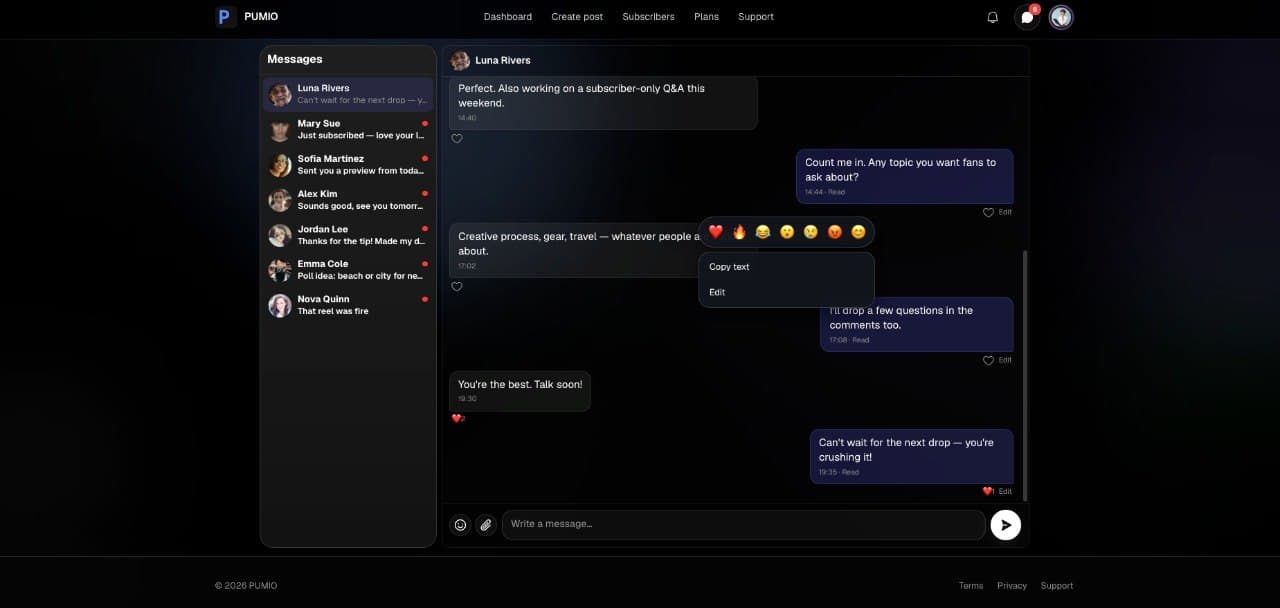The height and width of the screenshot is (608, 1280).
Task: Open Jordan Lee conversation
Action: click(x=348, y=235)
